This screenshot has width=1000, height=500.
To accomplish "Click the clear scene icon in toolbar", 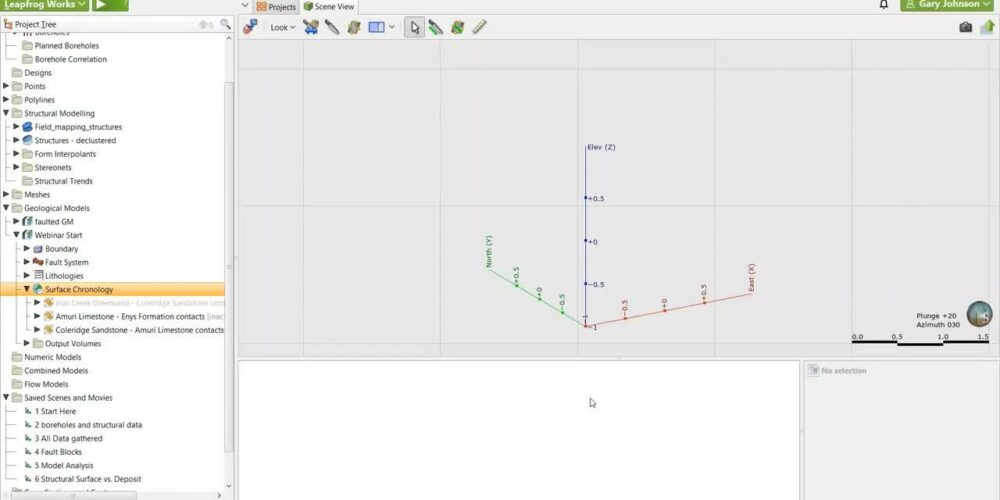I will (250, 27).
